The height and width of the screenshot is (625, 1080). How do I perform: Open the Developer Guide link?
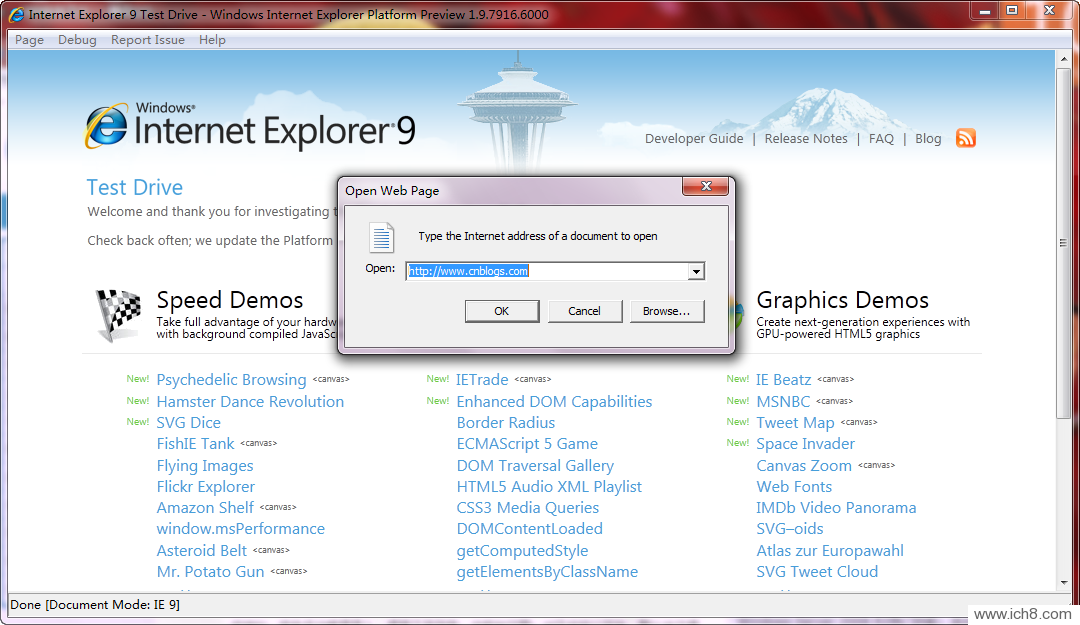point(694,139)
